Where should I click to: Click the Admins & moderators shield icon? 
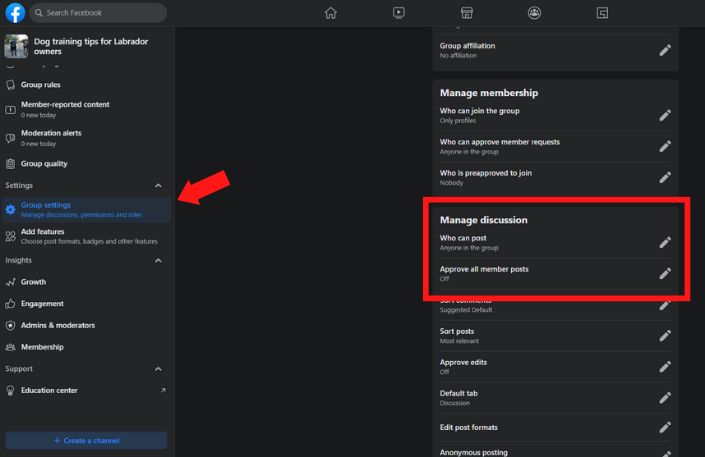pos(10,325)
